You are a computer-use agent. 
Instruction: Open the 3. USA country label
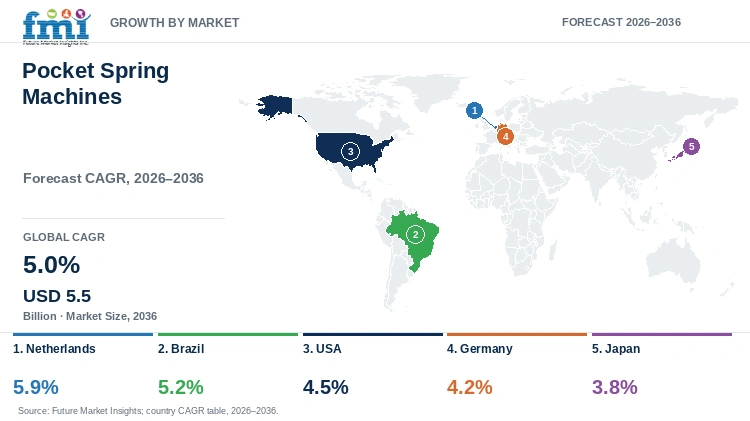(x=322, y=349)
